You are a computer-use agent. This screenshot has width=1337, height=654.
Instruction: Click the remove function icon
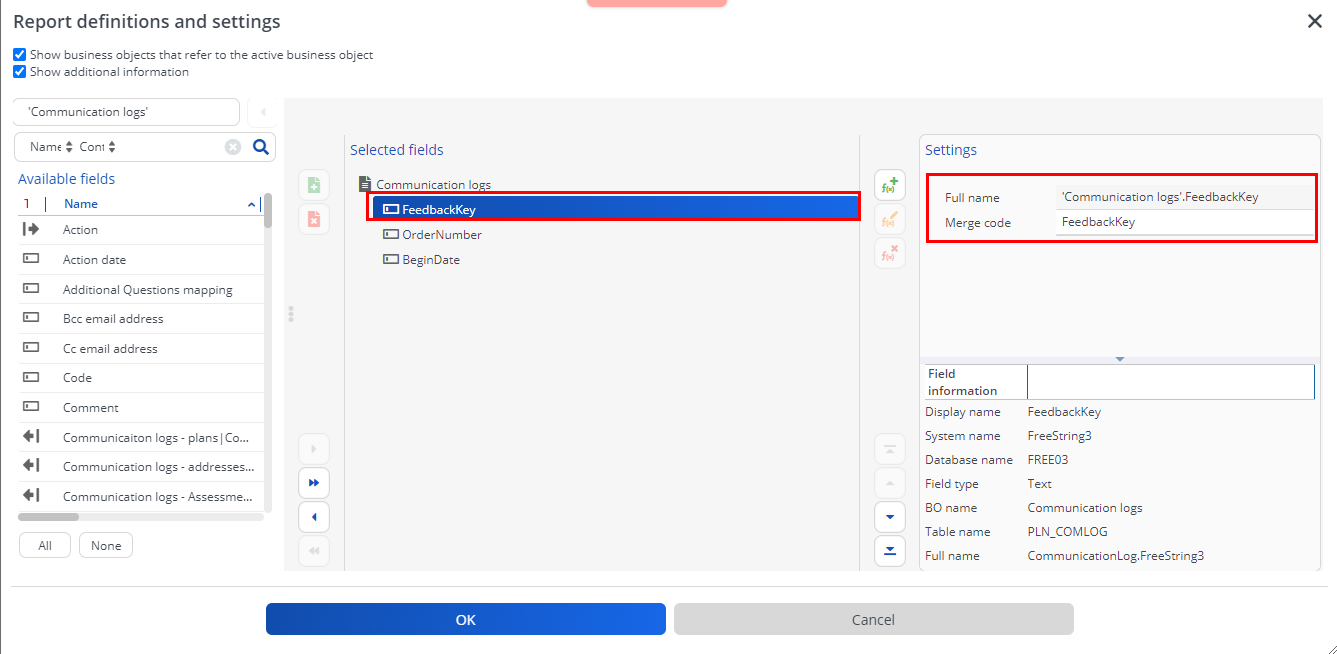click(889, 253)
